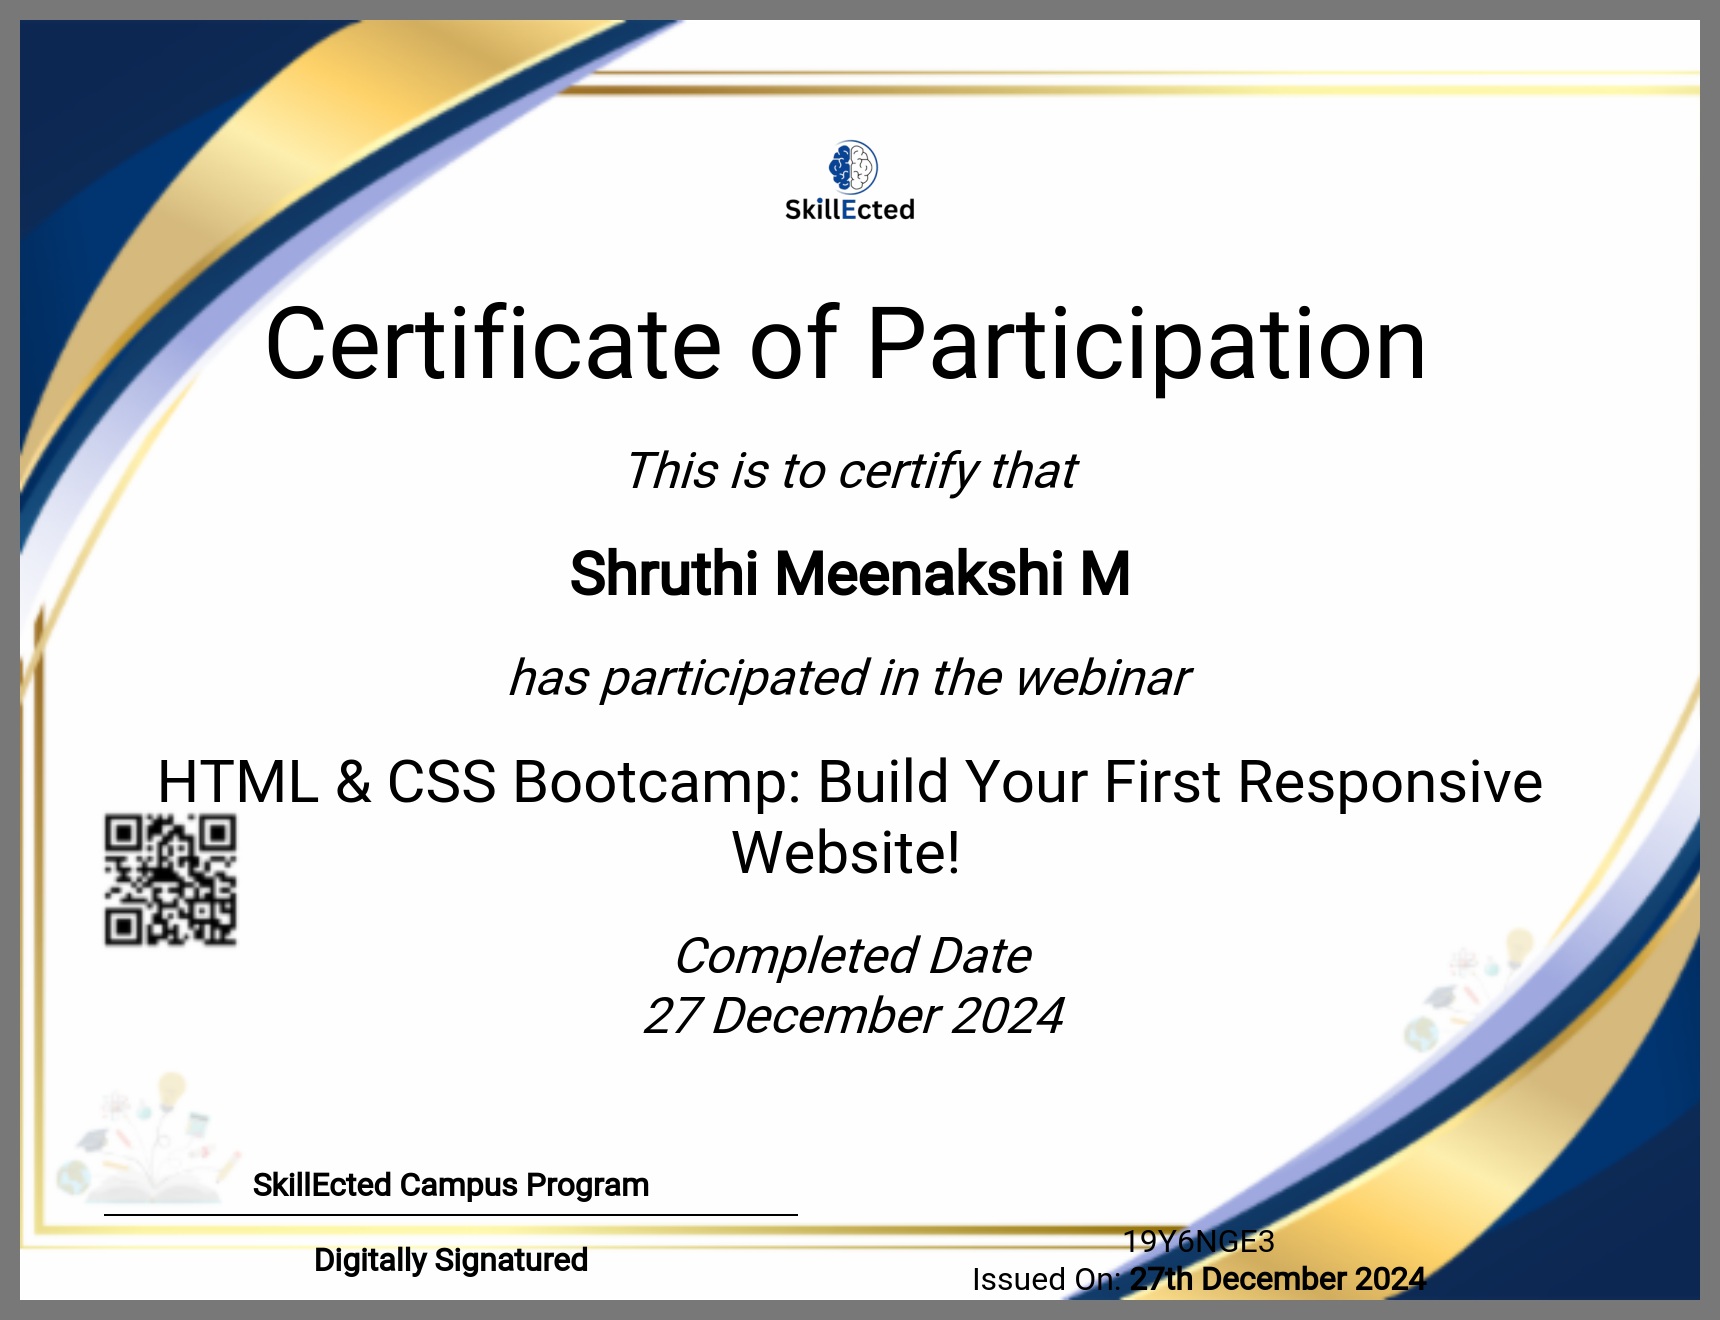The image size is (1720, 1320).
Task: Click the bold issue date '27th December 2024'
Action: pyautogui.click(x=1277, y=1279)
